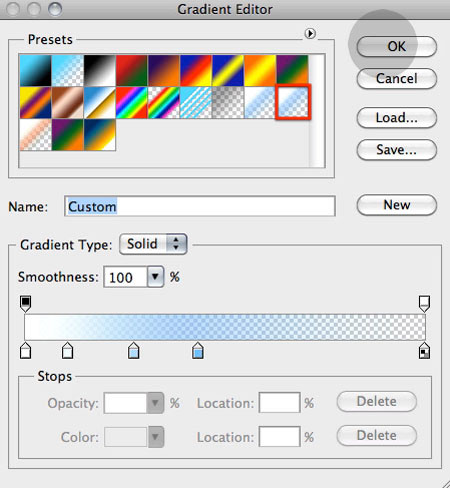Create a new preset with New
This screenshot has width=450, height=488.
point(397,205)
